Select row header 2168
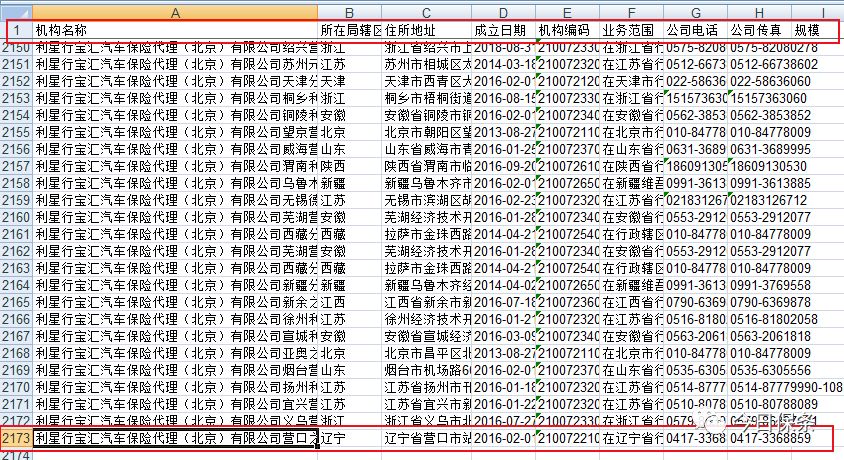 16,353
